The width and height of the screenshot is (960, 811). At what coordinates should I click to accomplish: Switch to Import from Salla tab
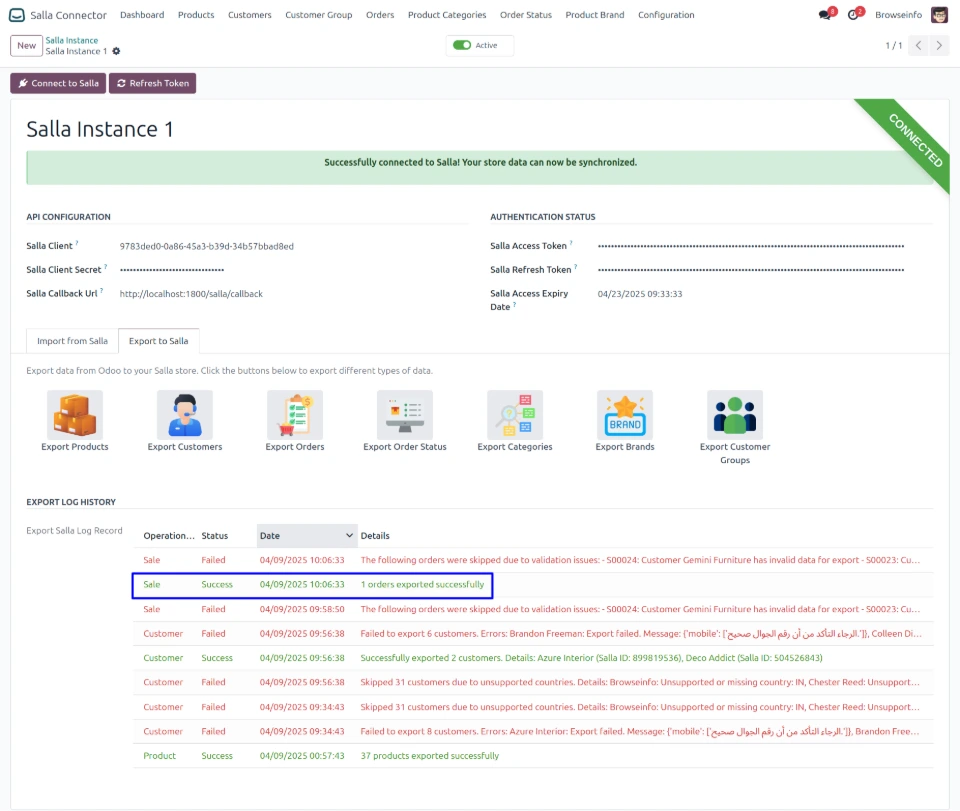coord(72,341)
